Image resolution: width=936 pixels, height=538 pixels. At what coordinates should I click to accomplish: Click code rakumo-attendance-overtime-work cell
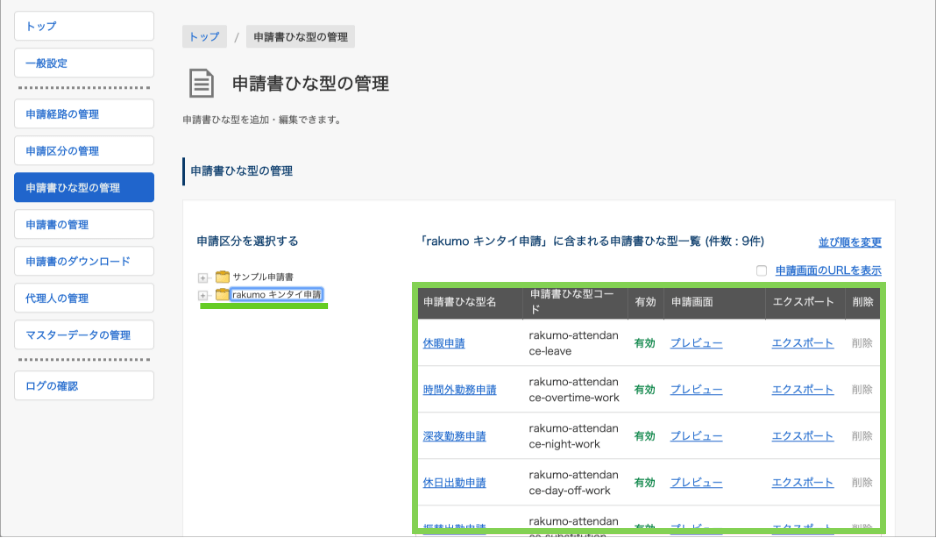tap(574, 390)
